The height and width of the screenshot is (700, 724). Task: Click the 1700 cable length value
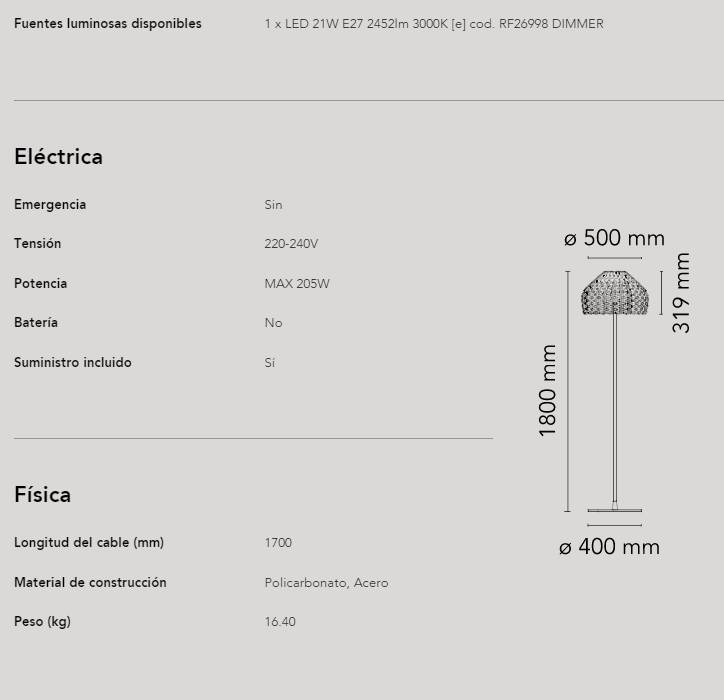[278, 543]
